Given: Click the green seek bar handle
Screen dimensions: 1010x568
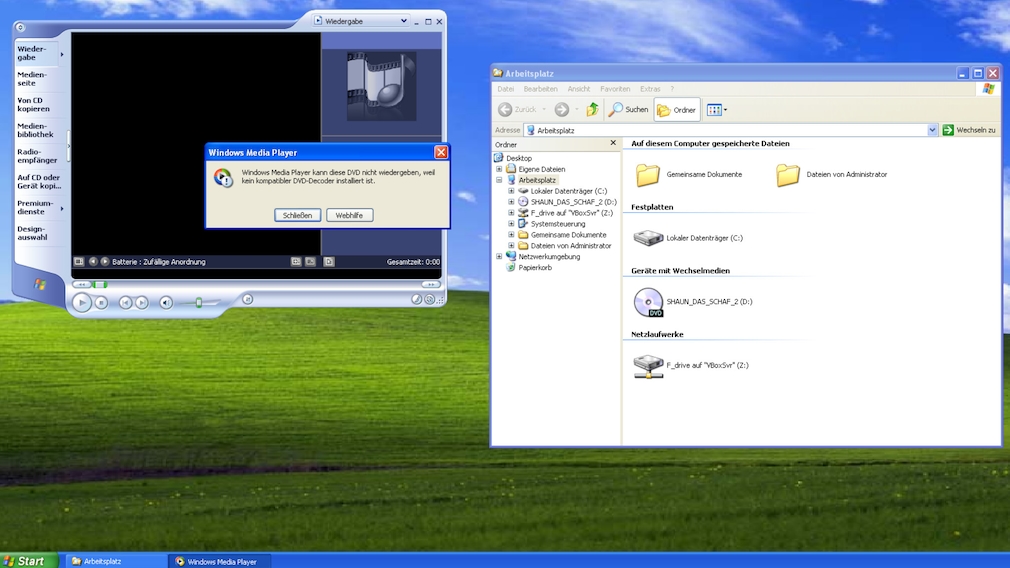Looking at the screenshot, I should (x=100, y=284).
